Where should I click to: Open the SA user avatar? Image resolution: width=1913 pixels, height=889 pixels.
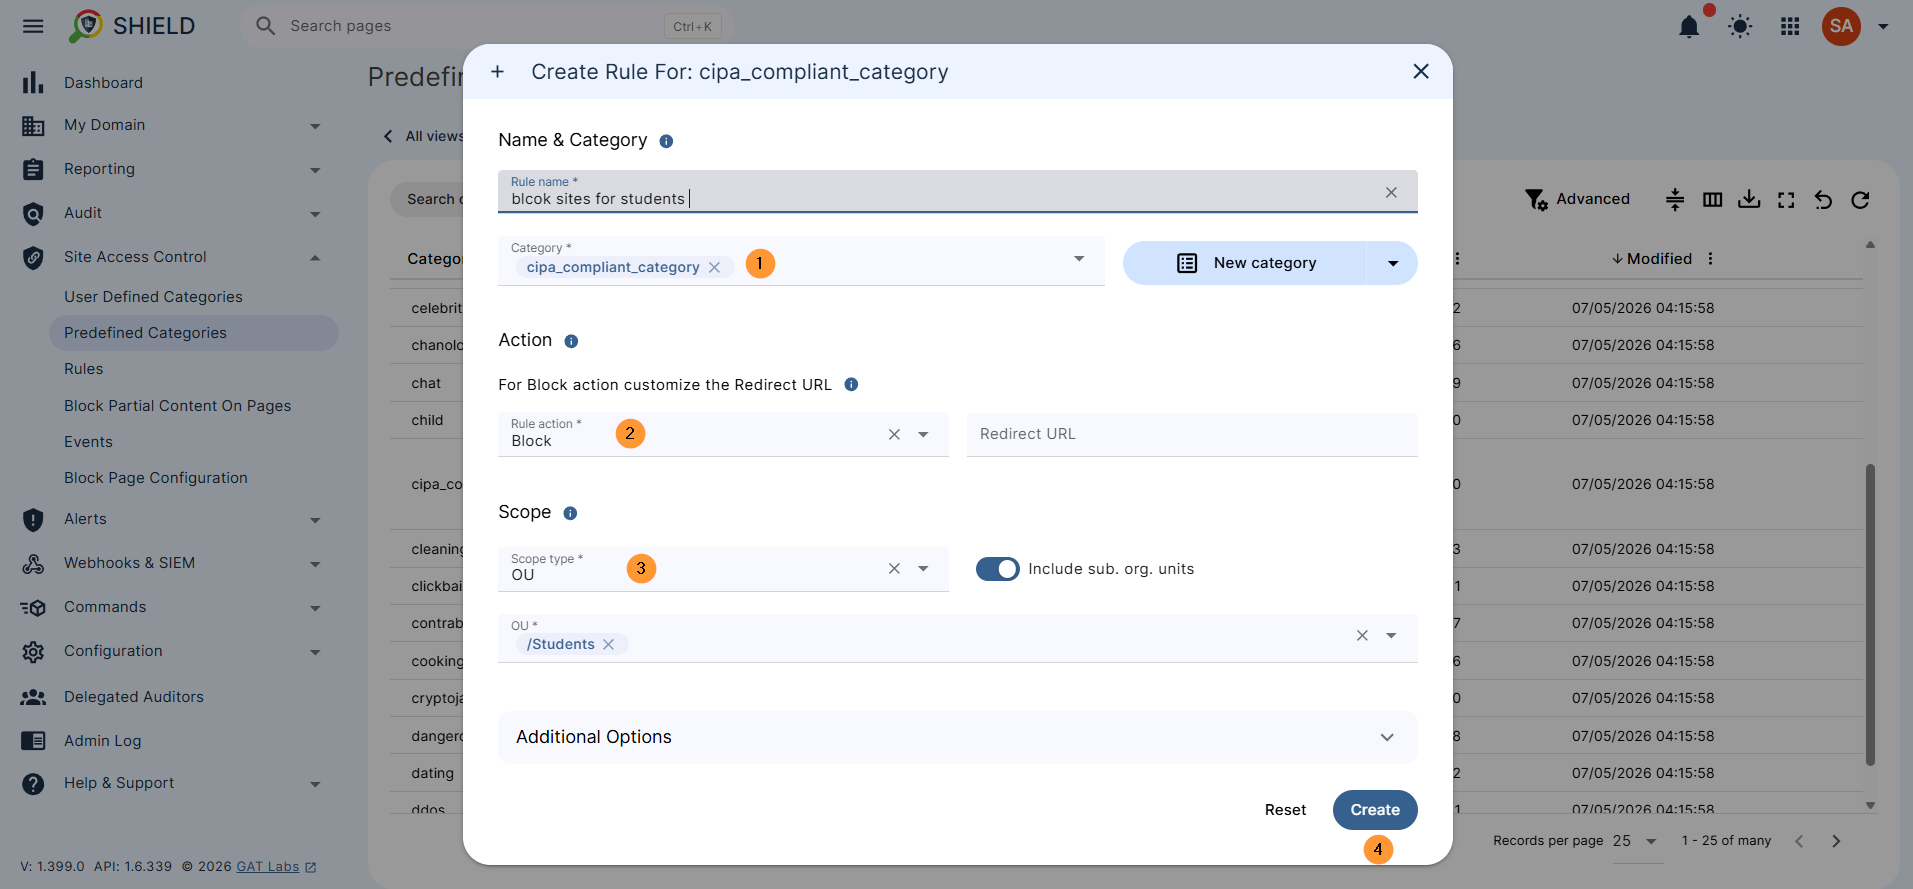pyautogui.click(x=1841, y=26)
